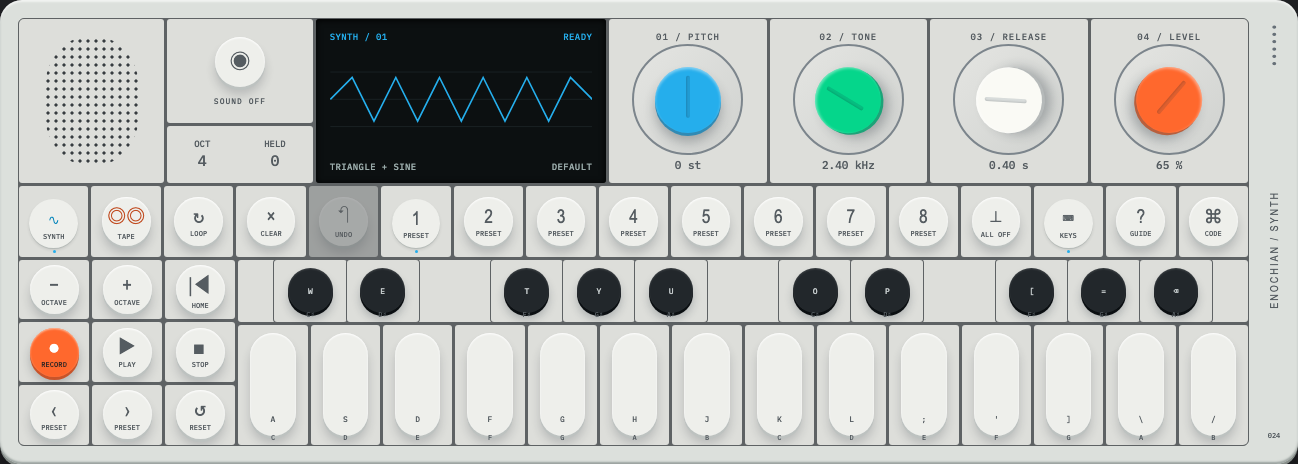Open the TAPE mode
Screen dimensions: 1298x464
(126, 222)
